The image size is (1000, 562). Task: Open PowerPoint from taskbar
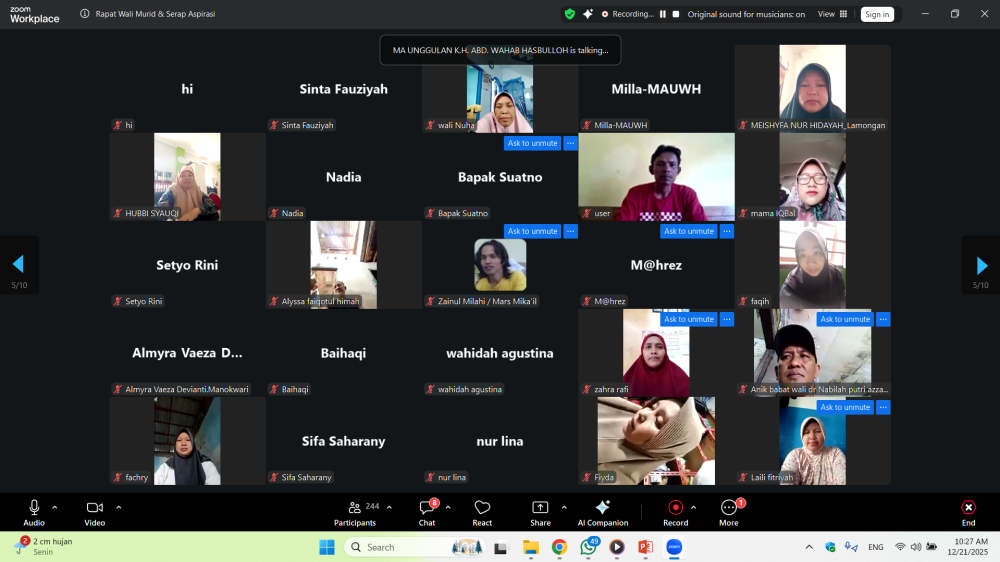coord(645,547)
